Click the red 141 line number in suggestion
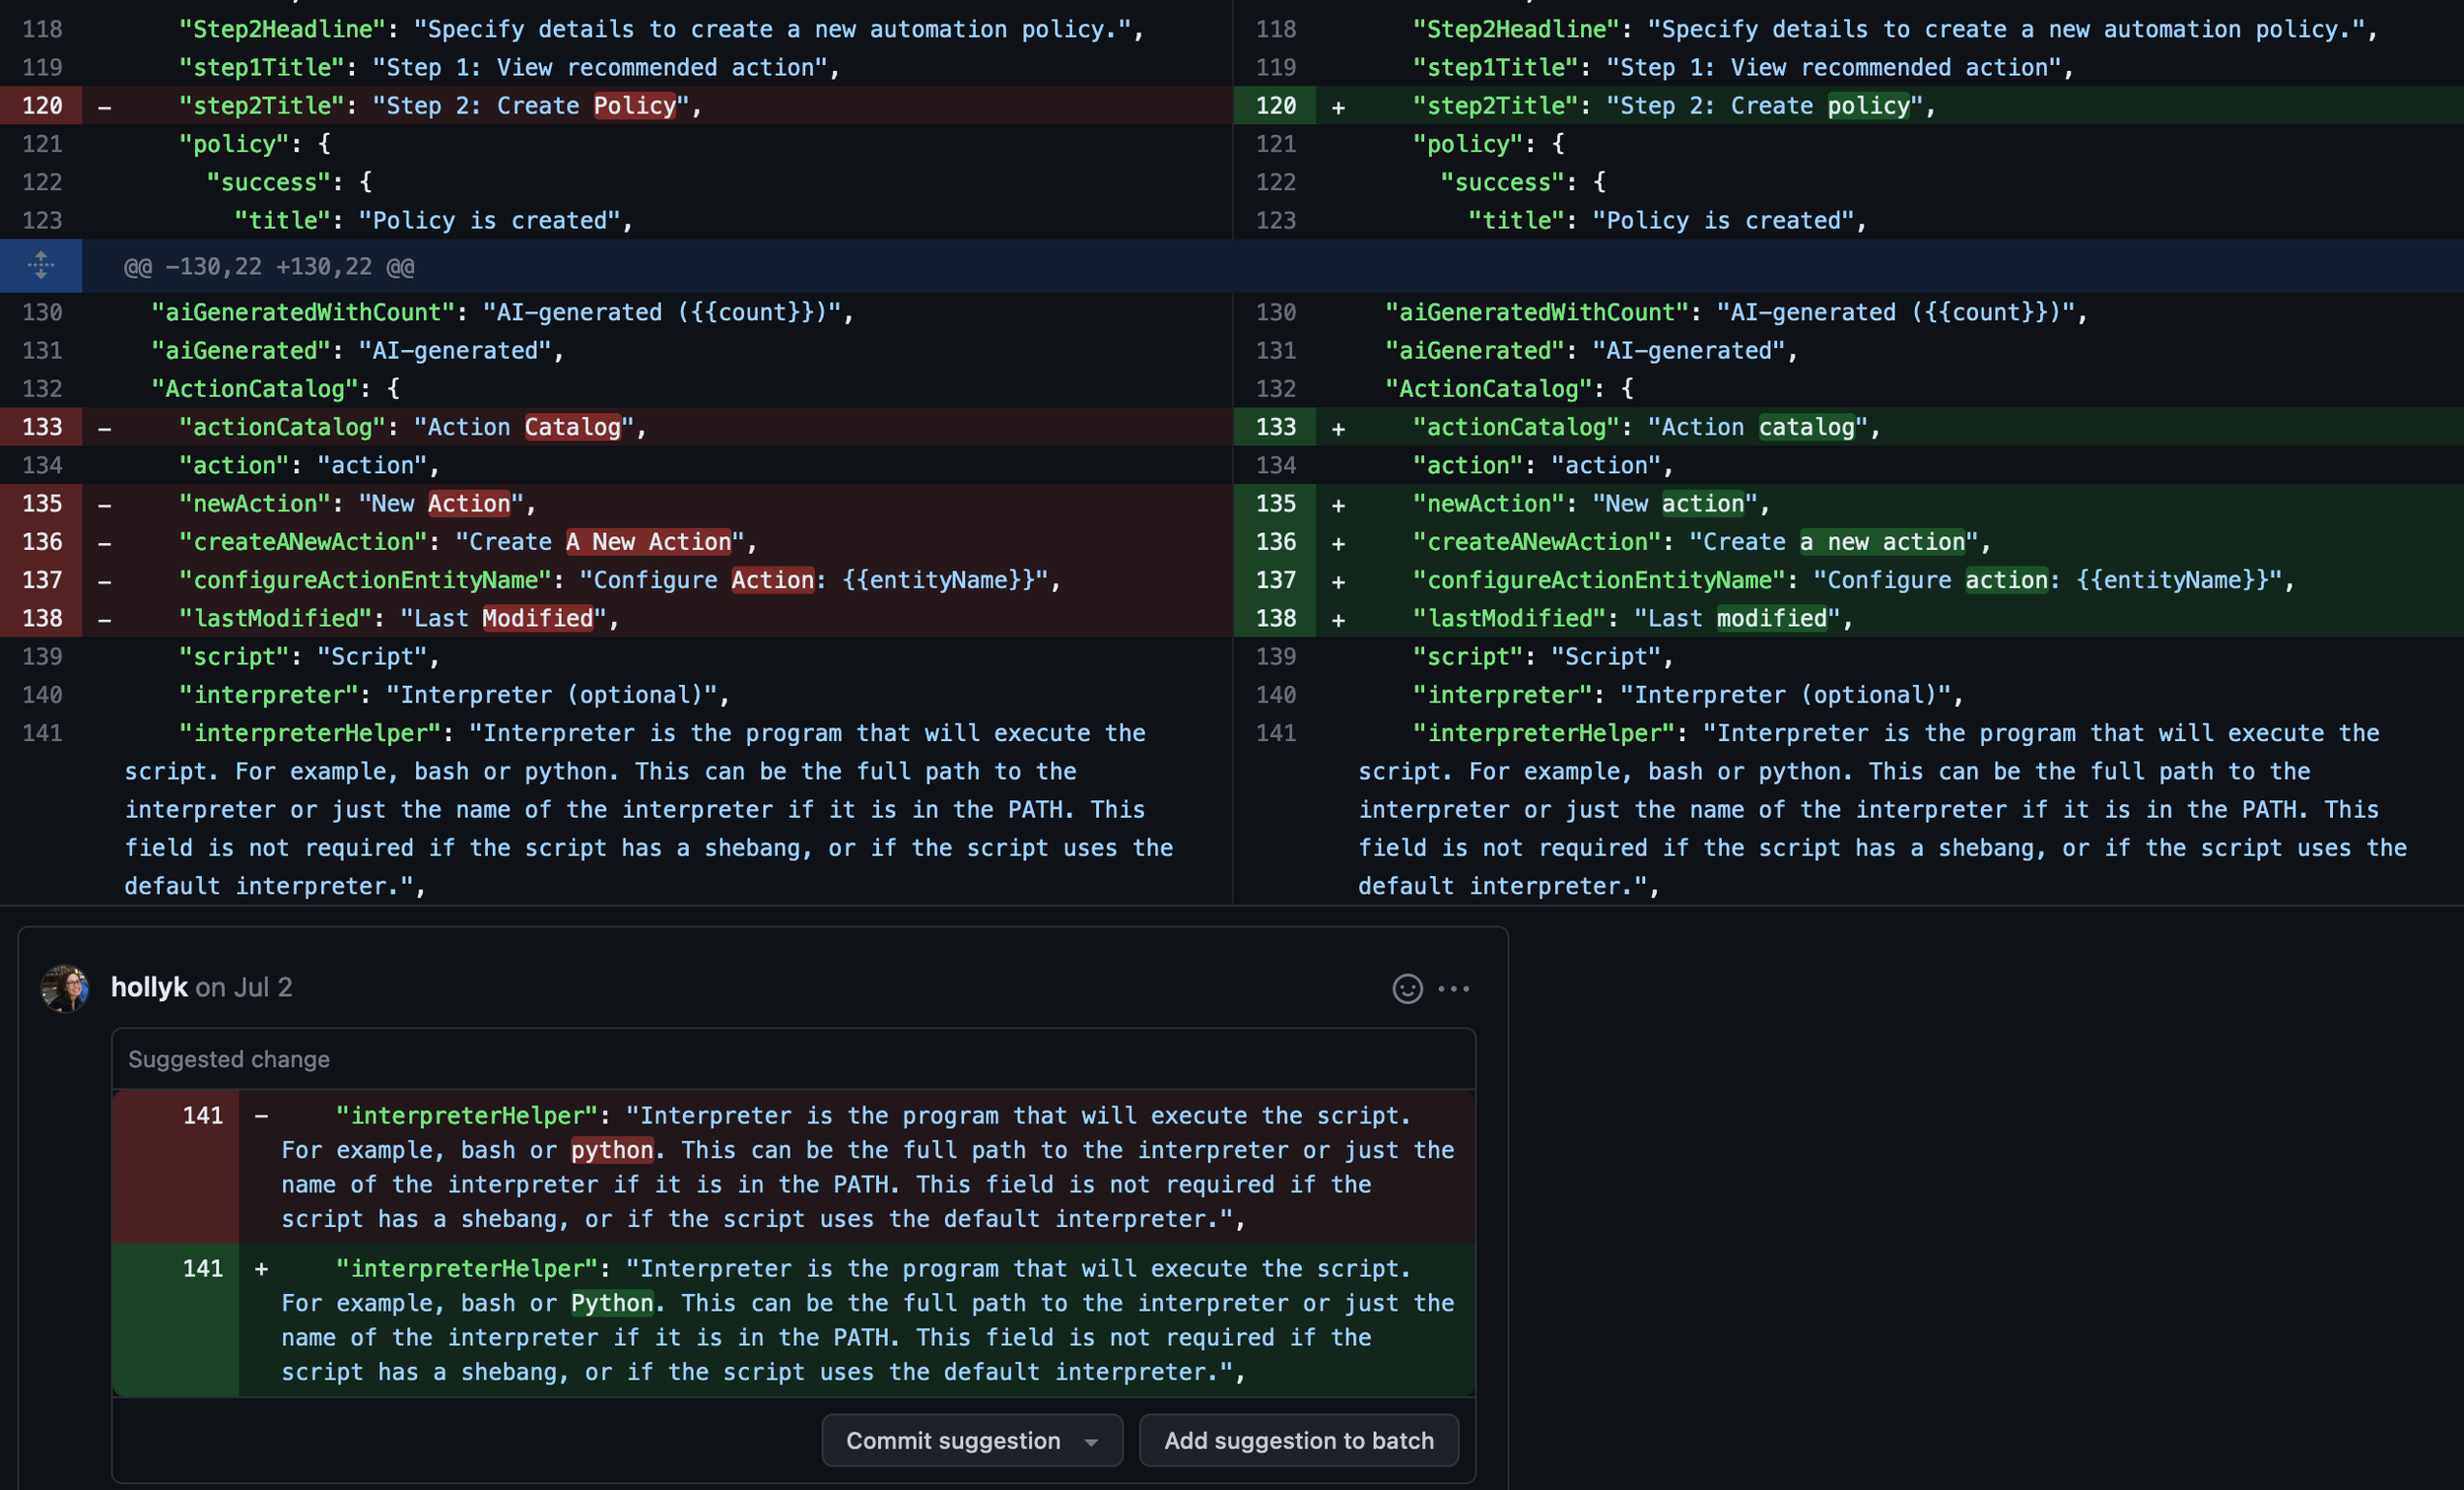Viewport: 2464px width, 1490px height. pyautogui.click(x=202, y=1115)
